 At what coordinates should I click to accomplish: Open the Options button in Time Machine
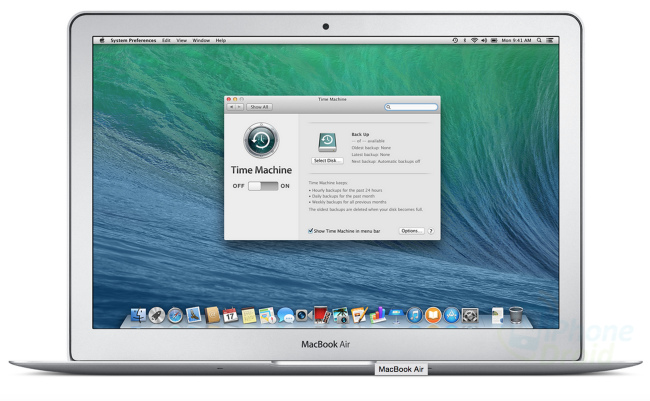pos(411,230)
